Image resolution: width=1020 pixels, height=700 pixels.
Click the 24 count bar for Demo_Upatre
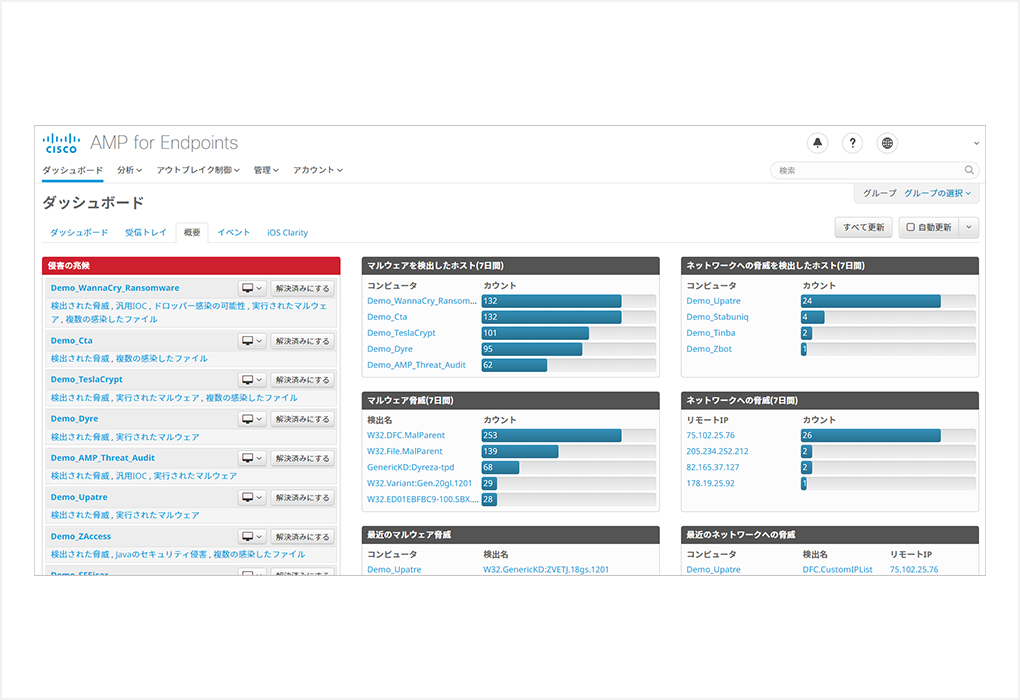tap(871, 301)
